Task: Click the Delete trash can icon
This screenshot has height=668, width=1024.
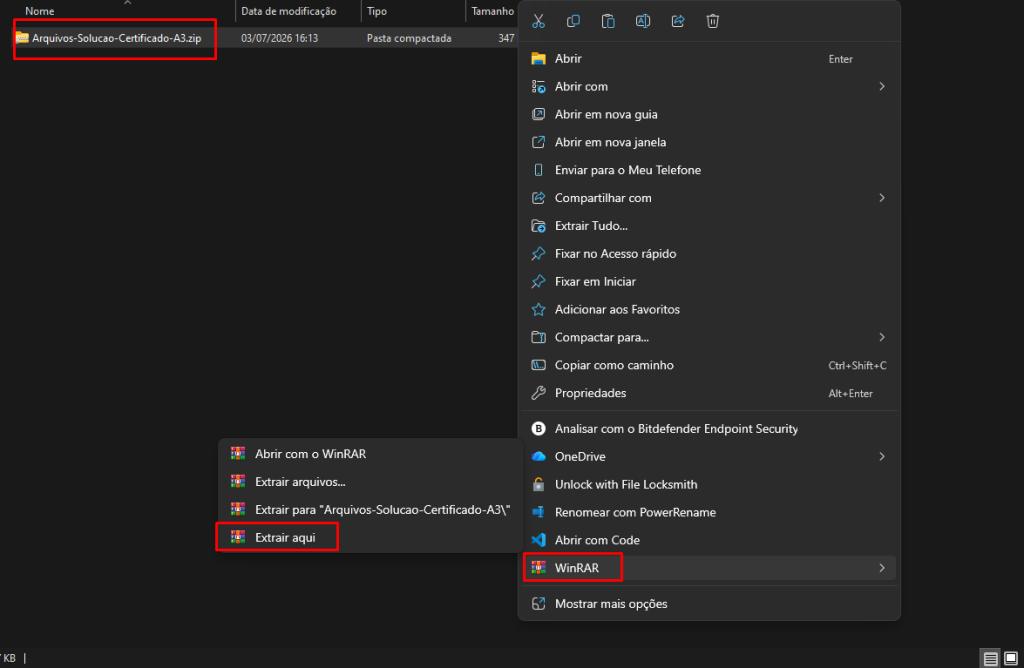Action: pos(712,21)
